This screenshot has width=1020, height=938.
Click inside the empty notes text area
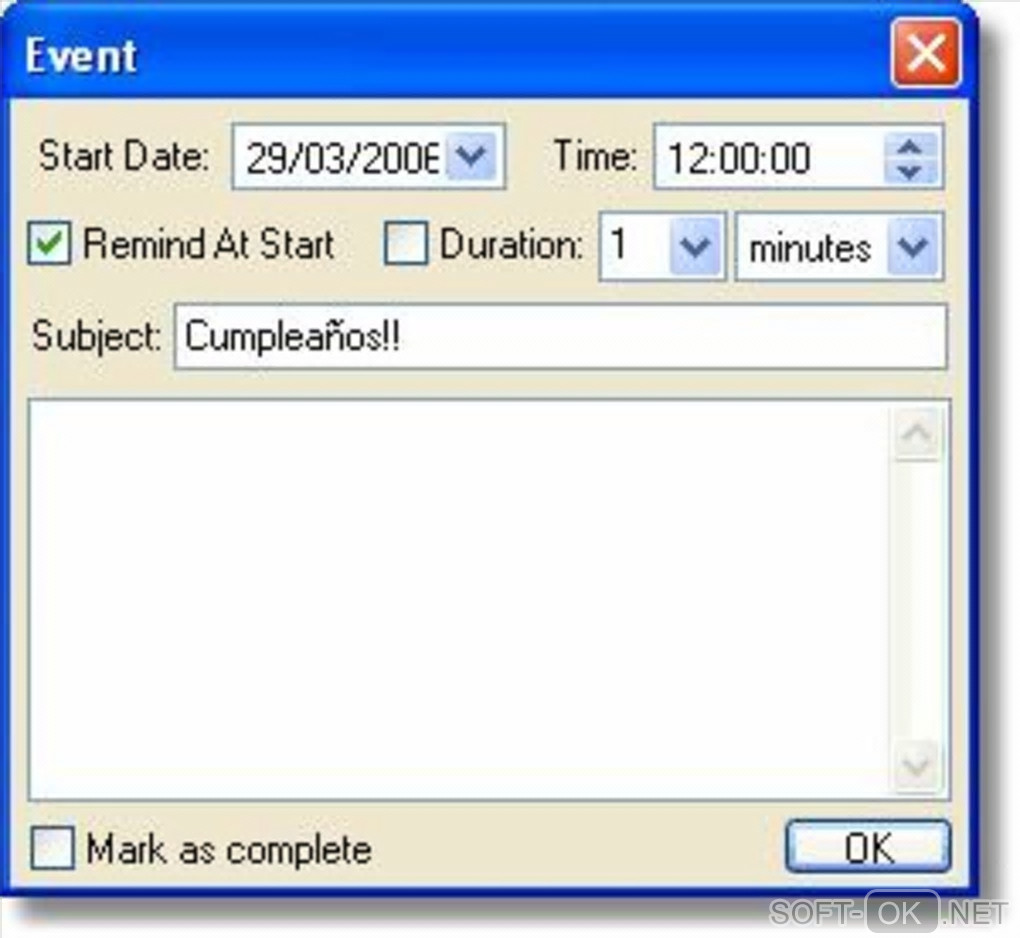tap(460, 600)
